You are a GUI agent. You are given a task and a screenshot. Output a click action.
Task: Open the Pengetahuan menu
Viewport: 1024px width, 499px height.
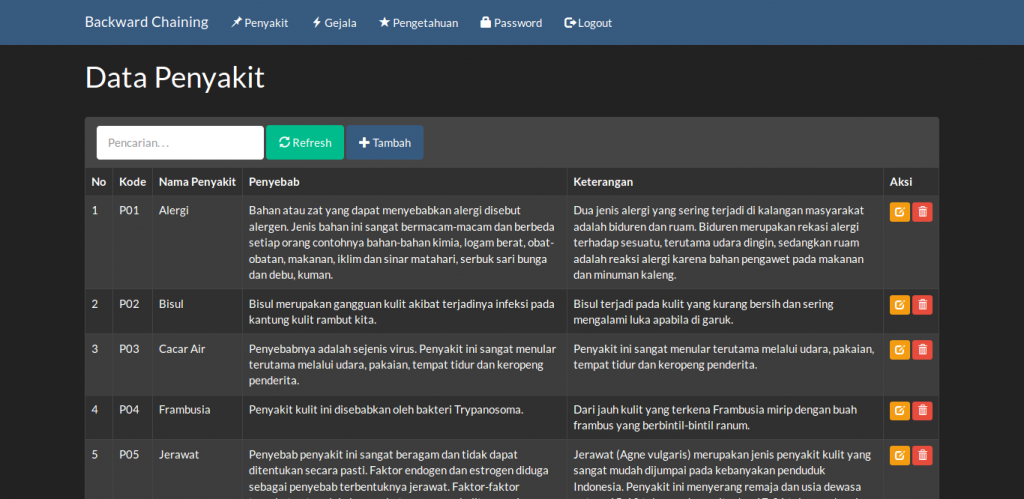pos(419,23)
